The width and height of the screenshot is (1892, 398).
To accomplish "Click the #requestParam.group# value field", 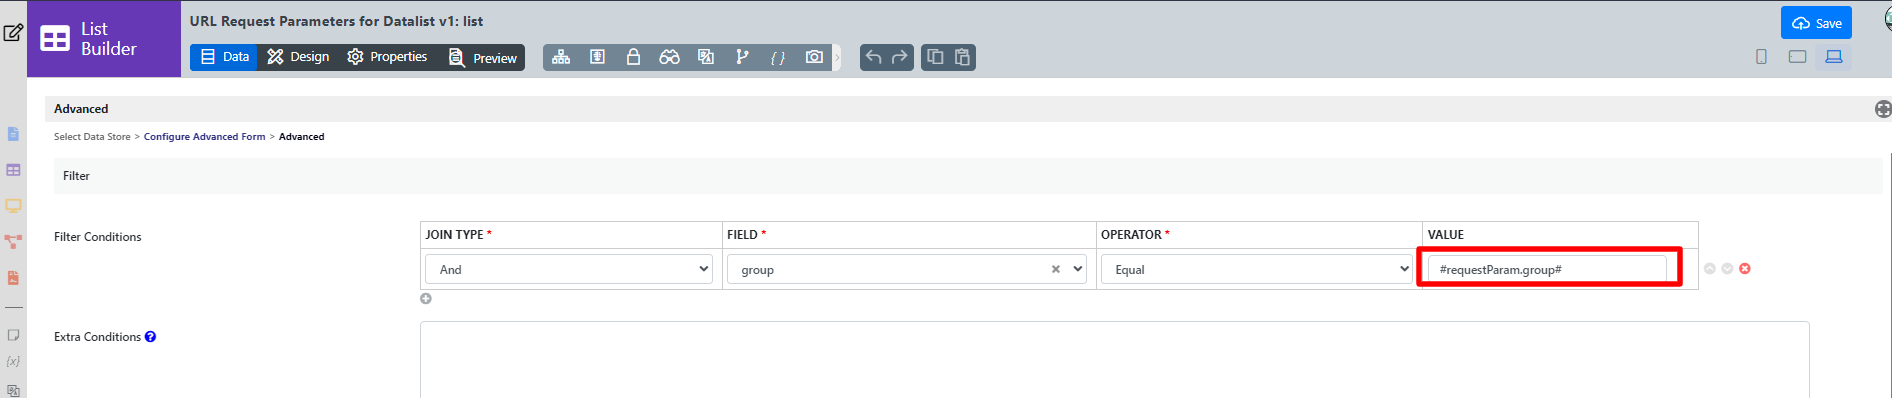I will pos(1547,269).
